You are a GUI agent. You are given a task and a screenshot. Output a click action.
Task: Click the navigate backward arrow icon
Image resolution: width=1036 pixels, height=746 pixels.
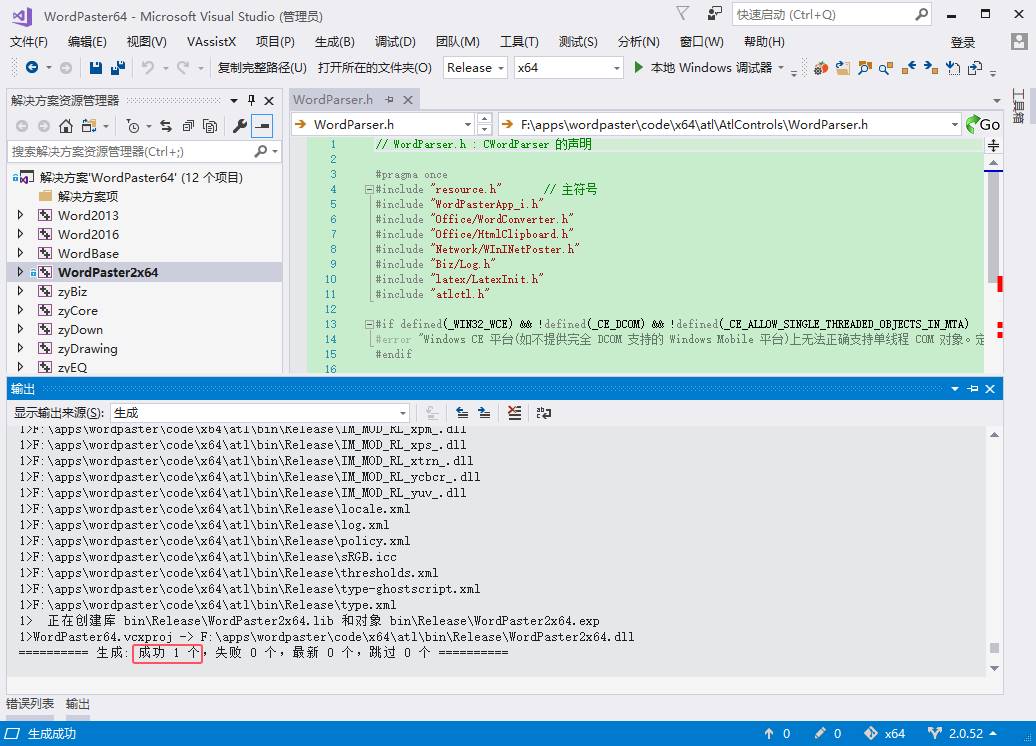(x=31, y=68)
